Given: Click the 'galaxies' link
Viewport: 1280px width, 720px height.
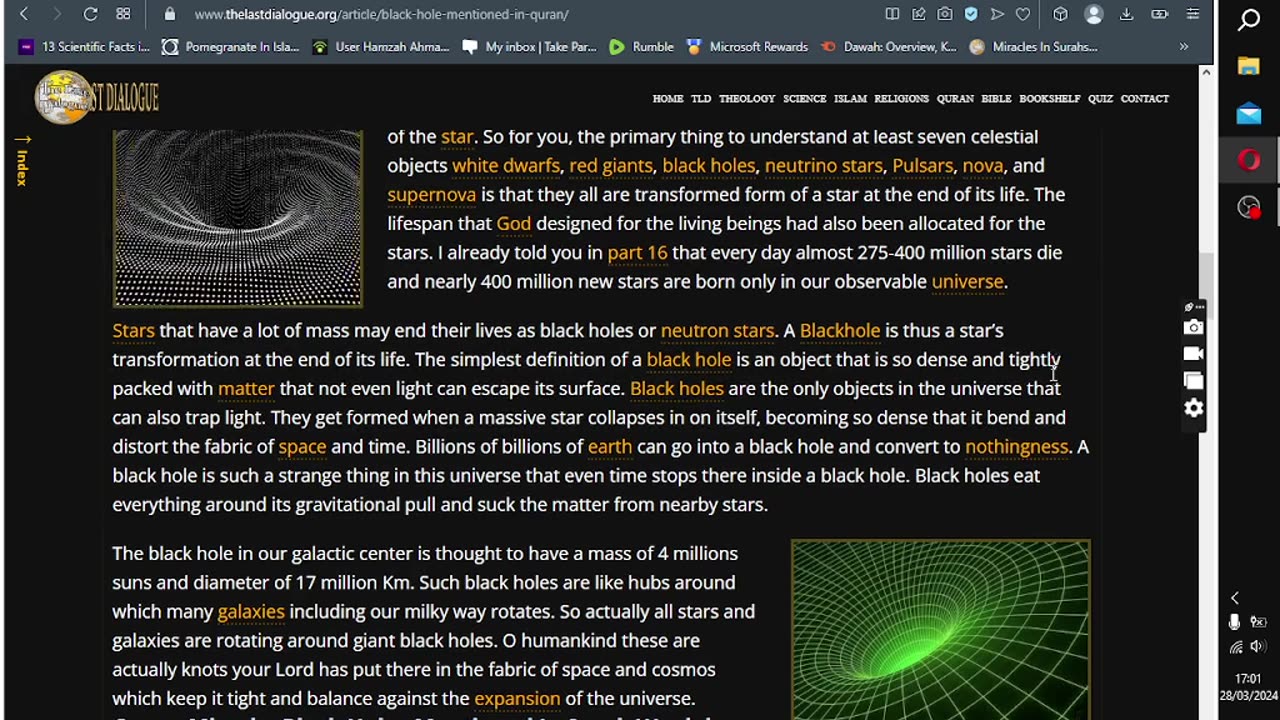Looking at the screenshot, I should [x=251, y=611].
